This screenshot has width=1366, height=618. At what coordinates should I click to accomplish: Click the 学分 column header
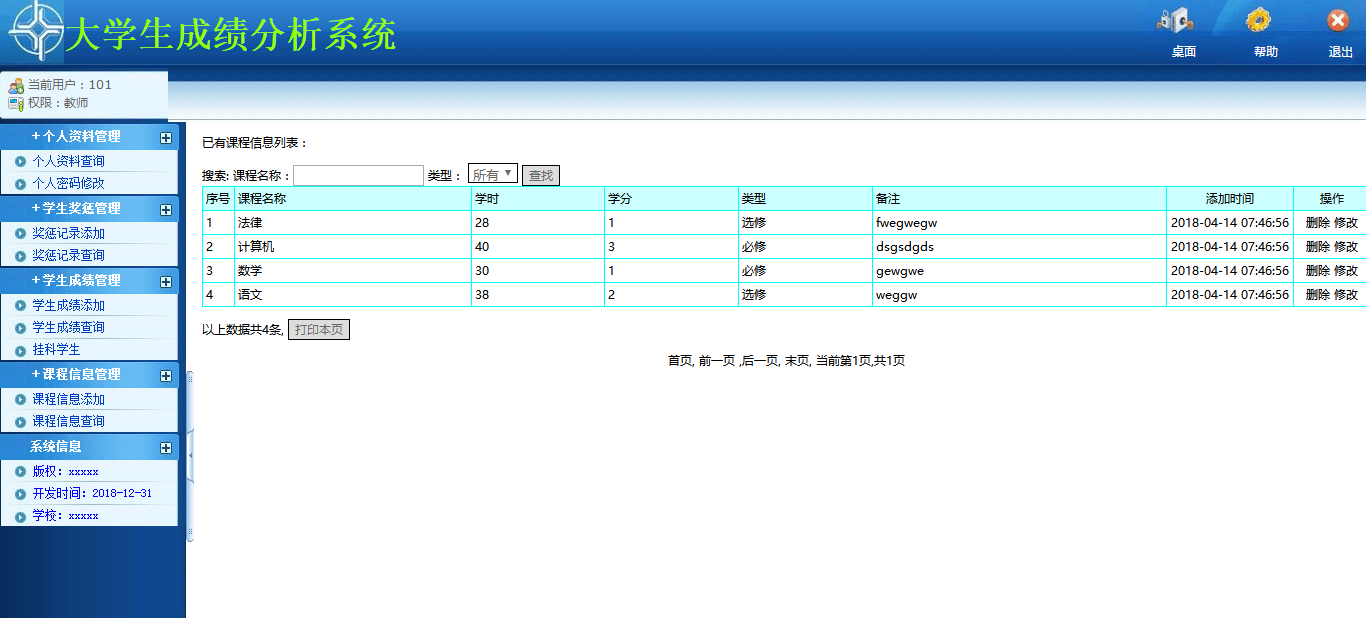(671, 199)
